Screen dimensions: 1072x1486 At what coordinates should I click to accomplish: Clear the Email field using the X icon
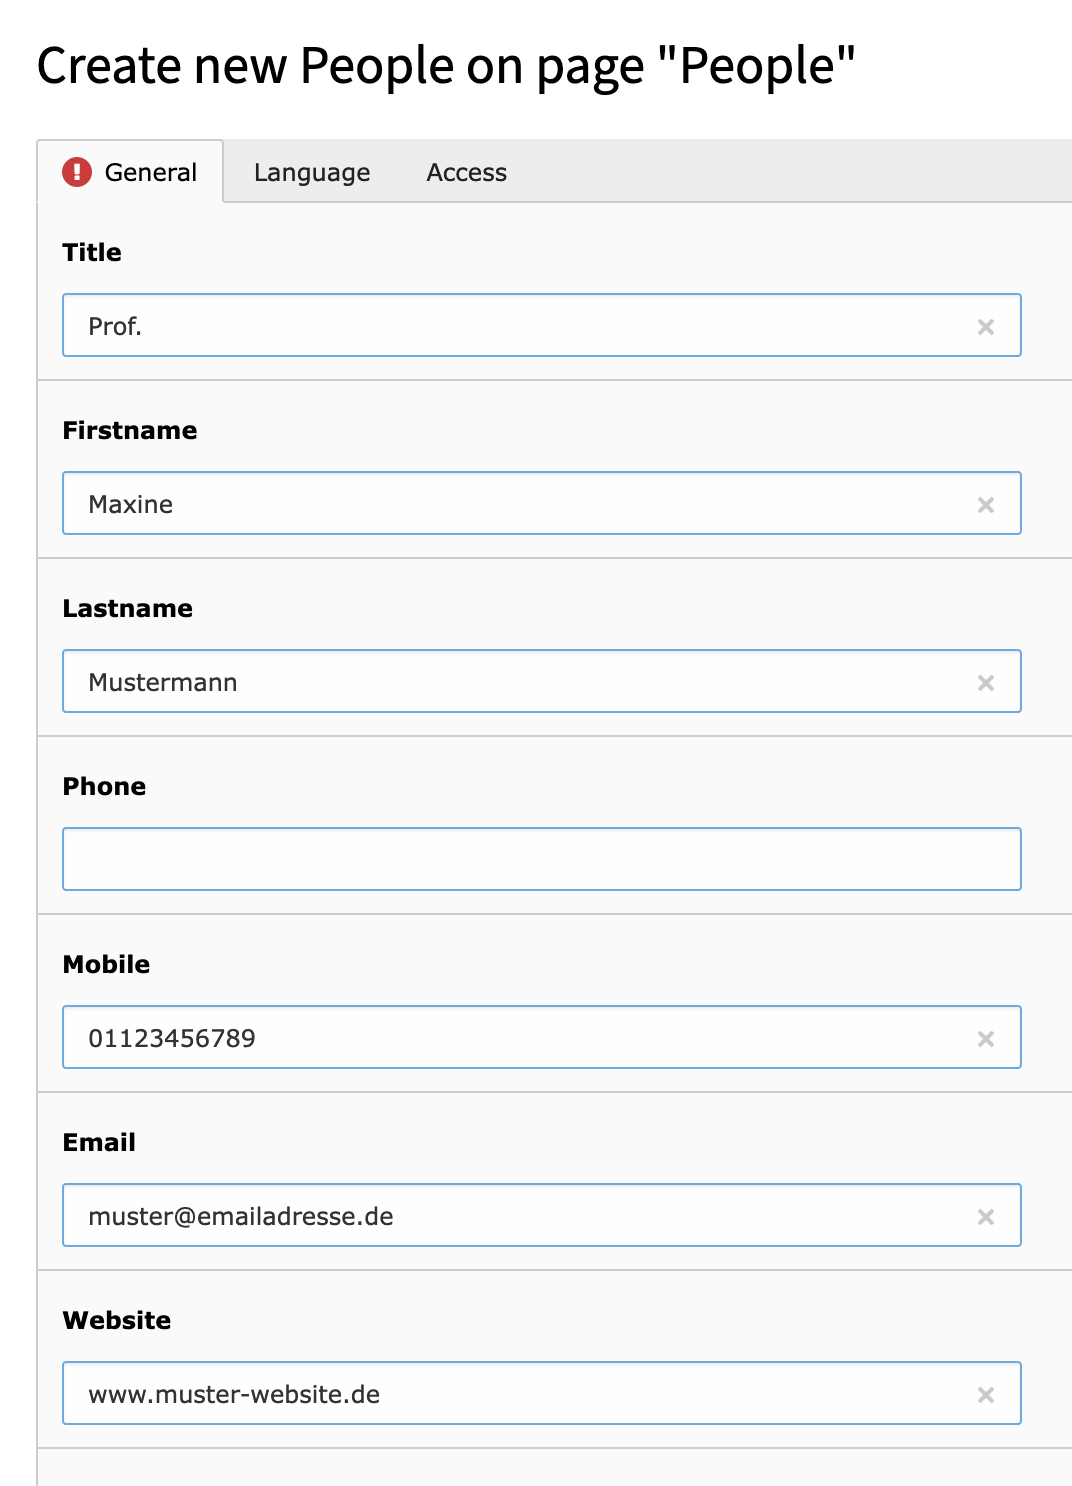986,1217
